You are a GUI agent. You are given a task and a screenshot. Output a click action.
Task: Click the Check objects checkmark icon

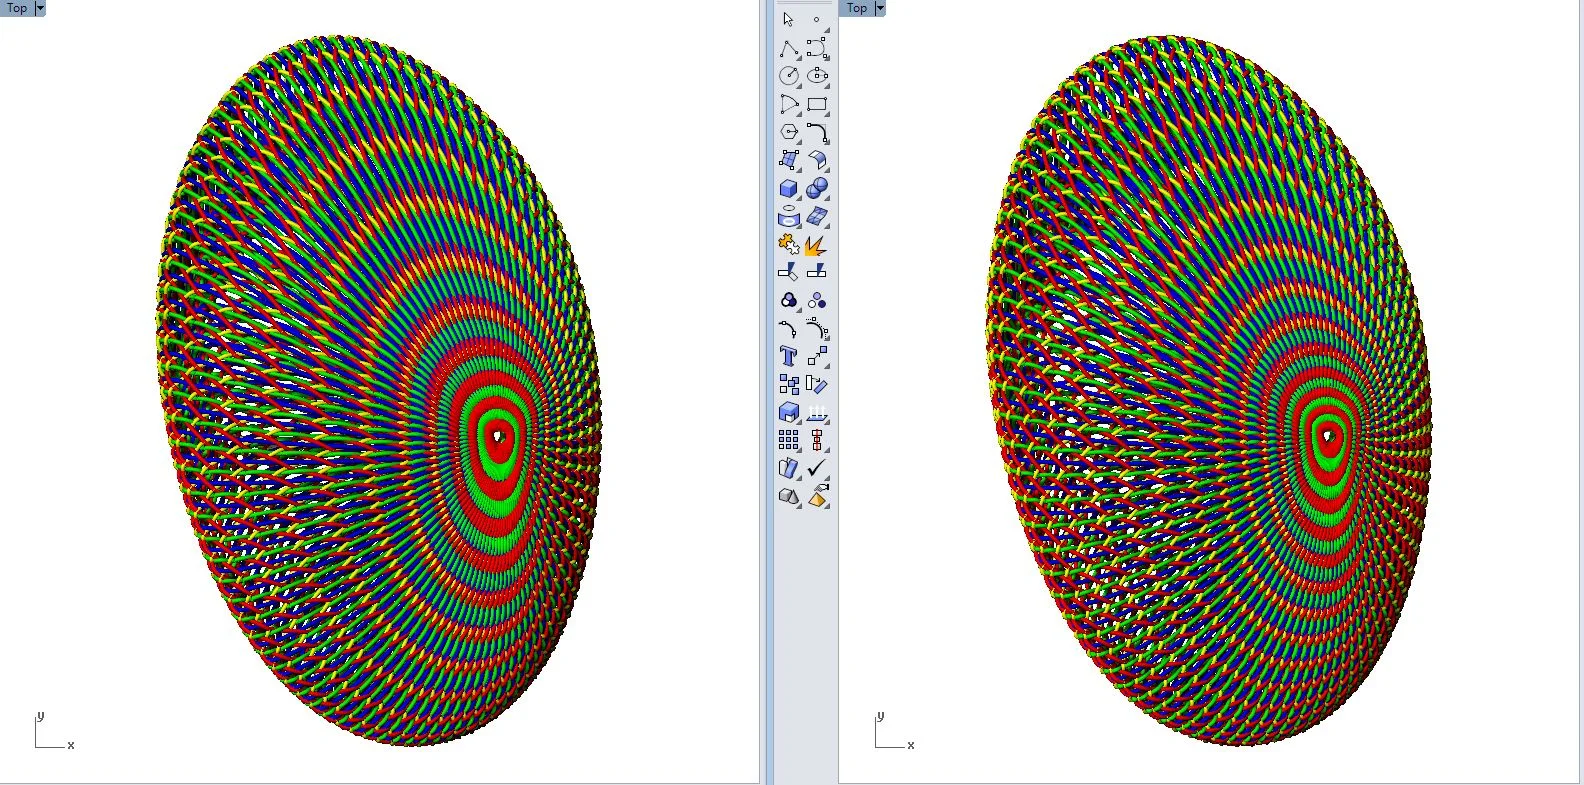click(x=817, y=468)
